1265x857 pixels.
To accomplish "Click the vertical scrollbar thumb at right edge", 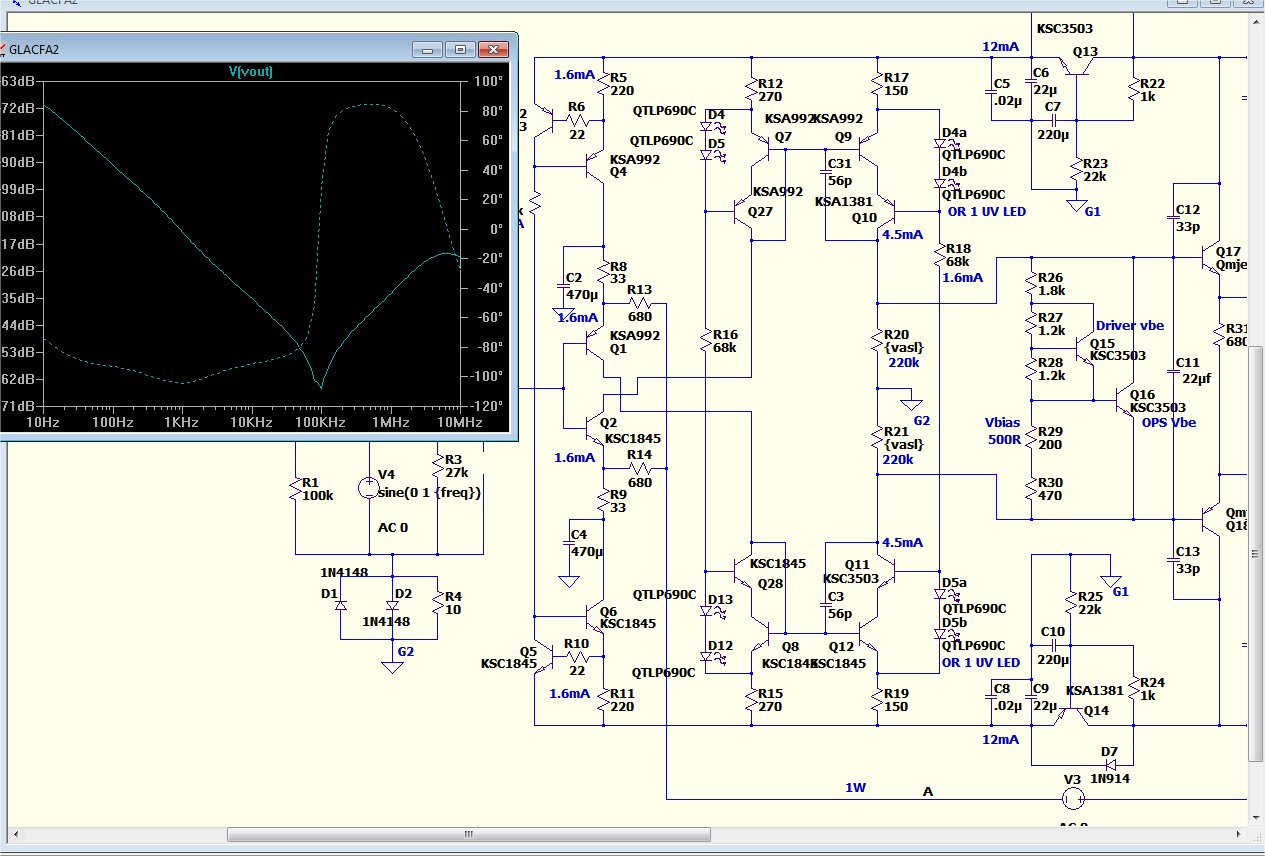I will pos(1257,552).
